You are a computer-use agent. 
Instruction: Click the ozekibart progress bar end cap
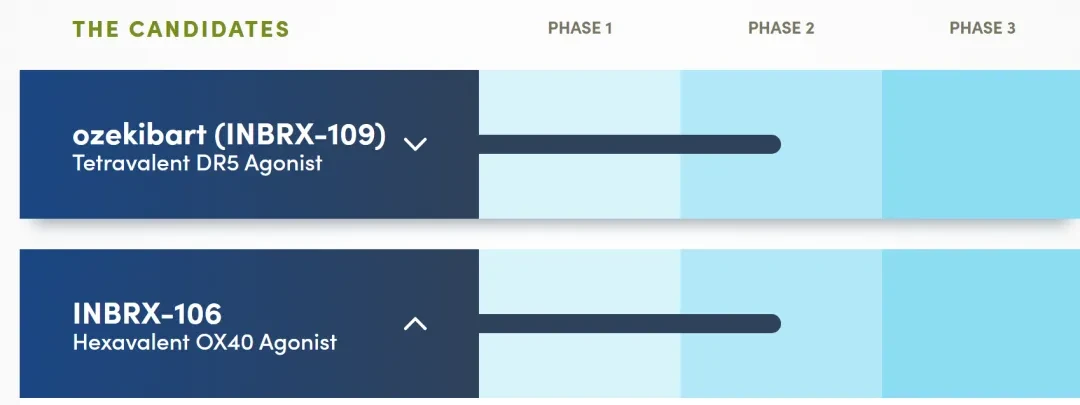point(771,144)
